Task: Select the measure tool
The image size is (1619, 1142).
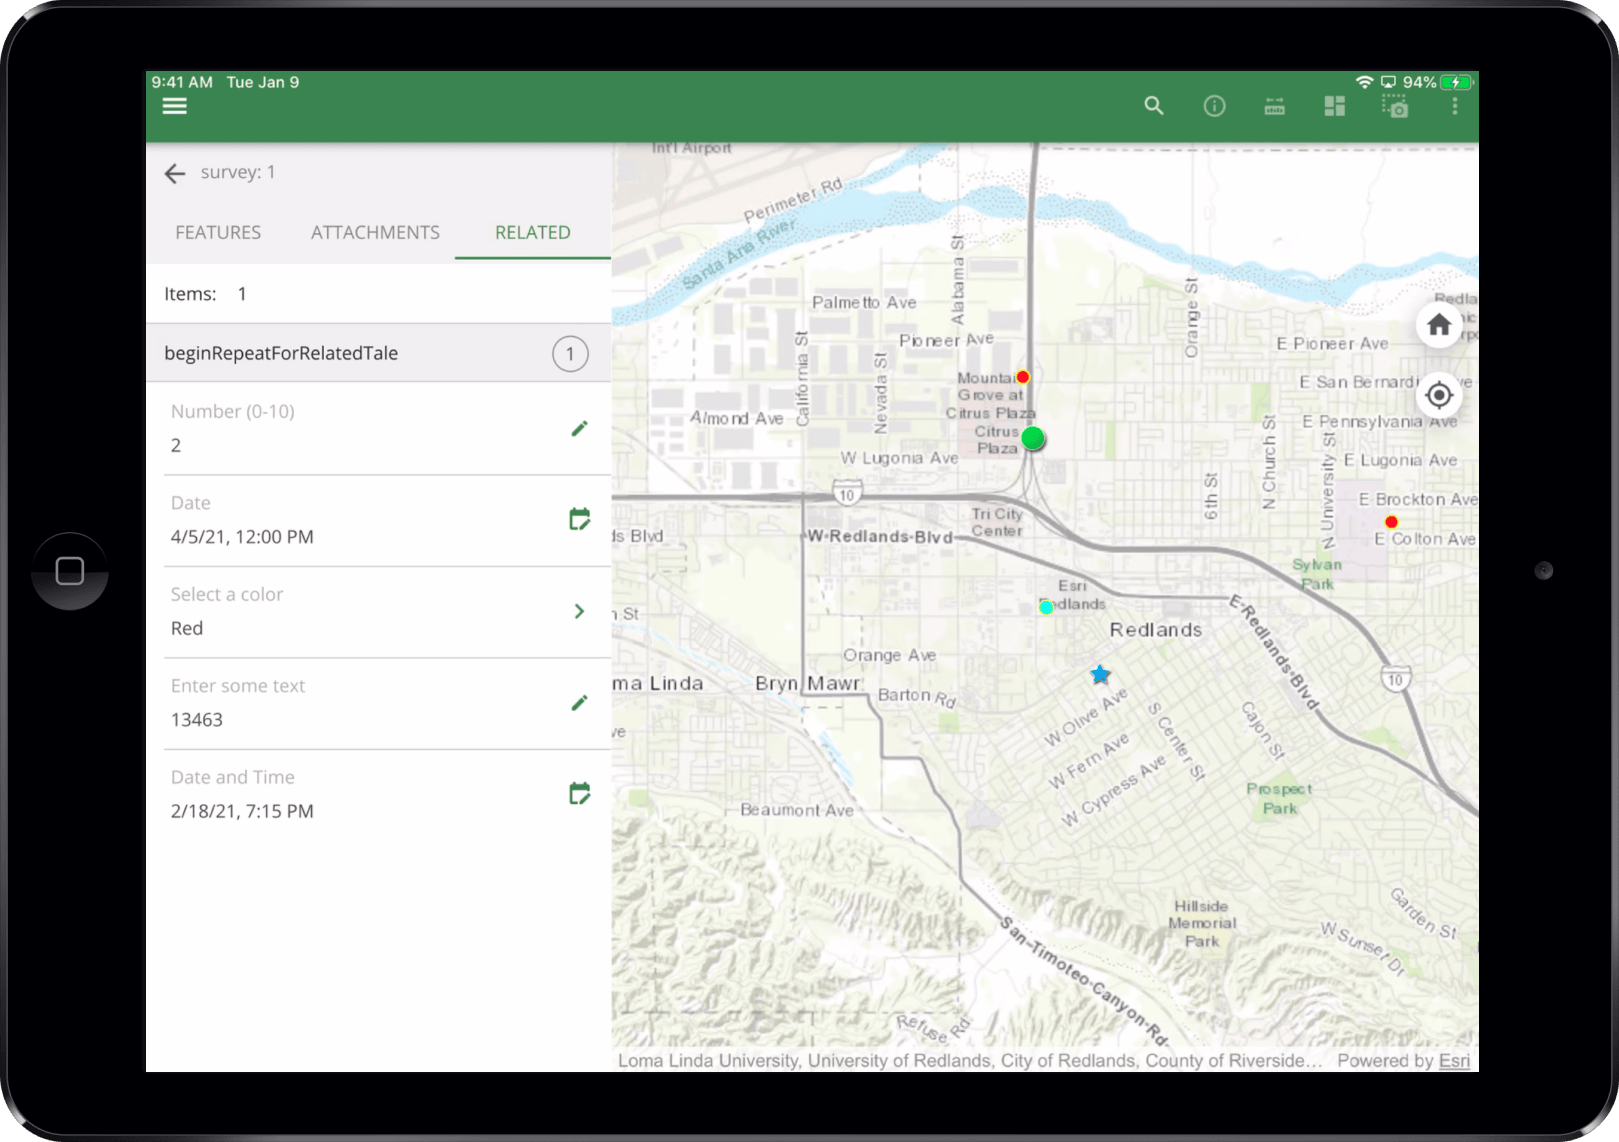Action: point(1274,105)
